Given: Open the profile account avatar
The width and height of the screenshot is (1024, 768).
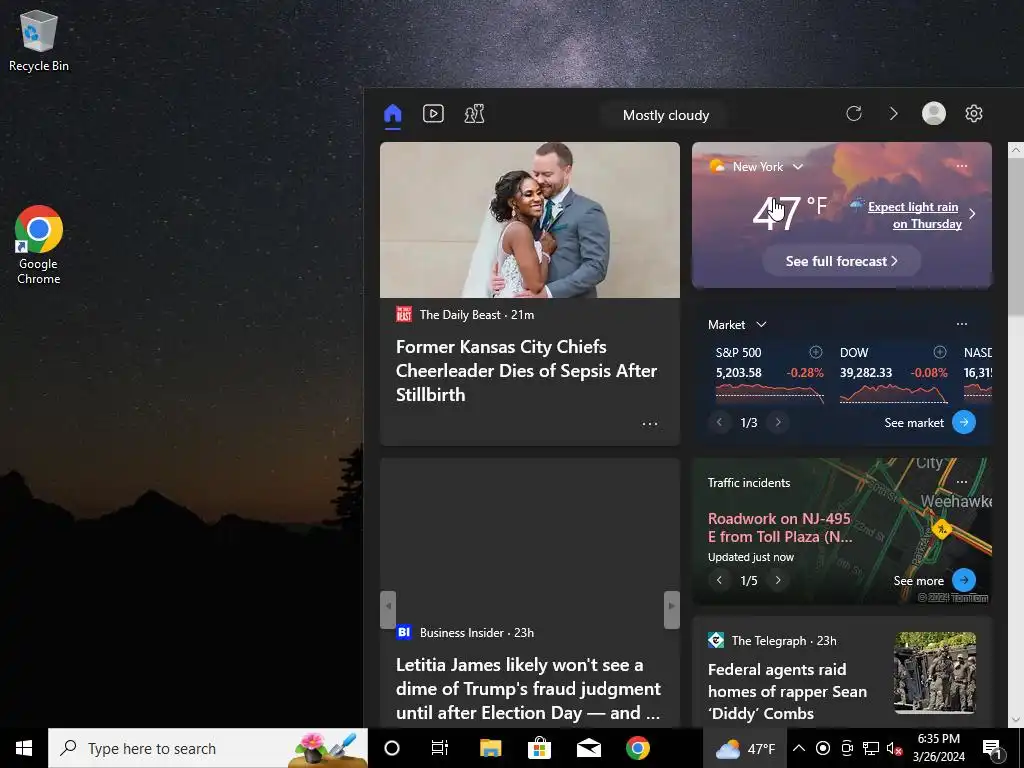Looking at the screenshot, I should pos(933,114).
